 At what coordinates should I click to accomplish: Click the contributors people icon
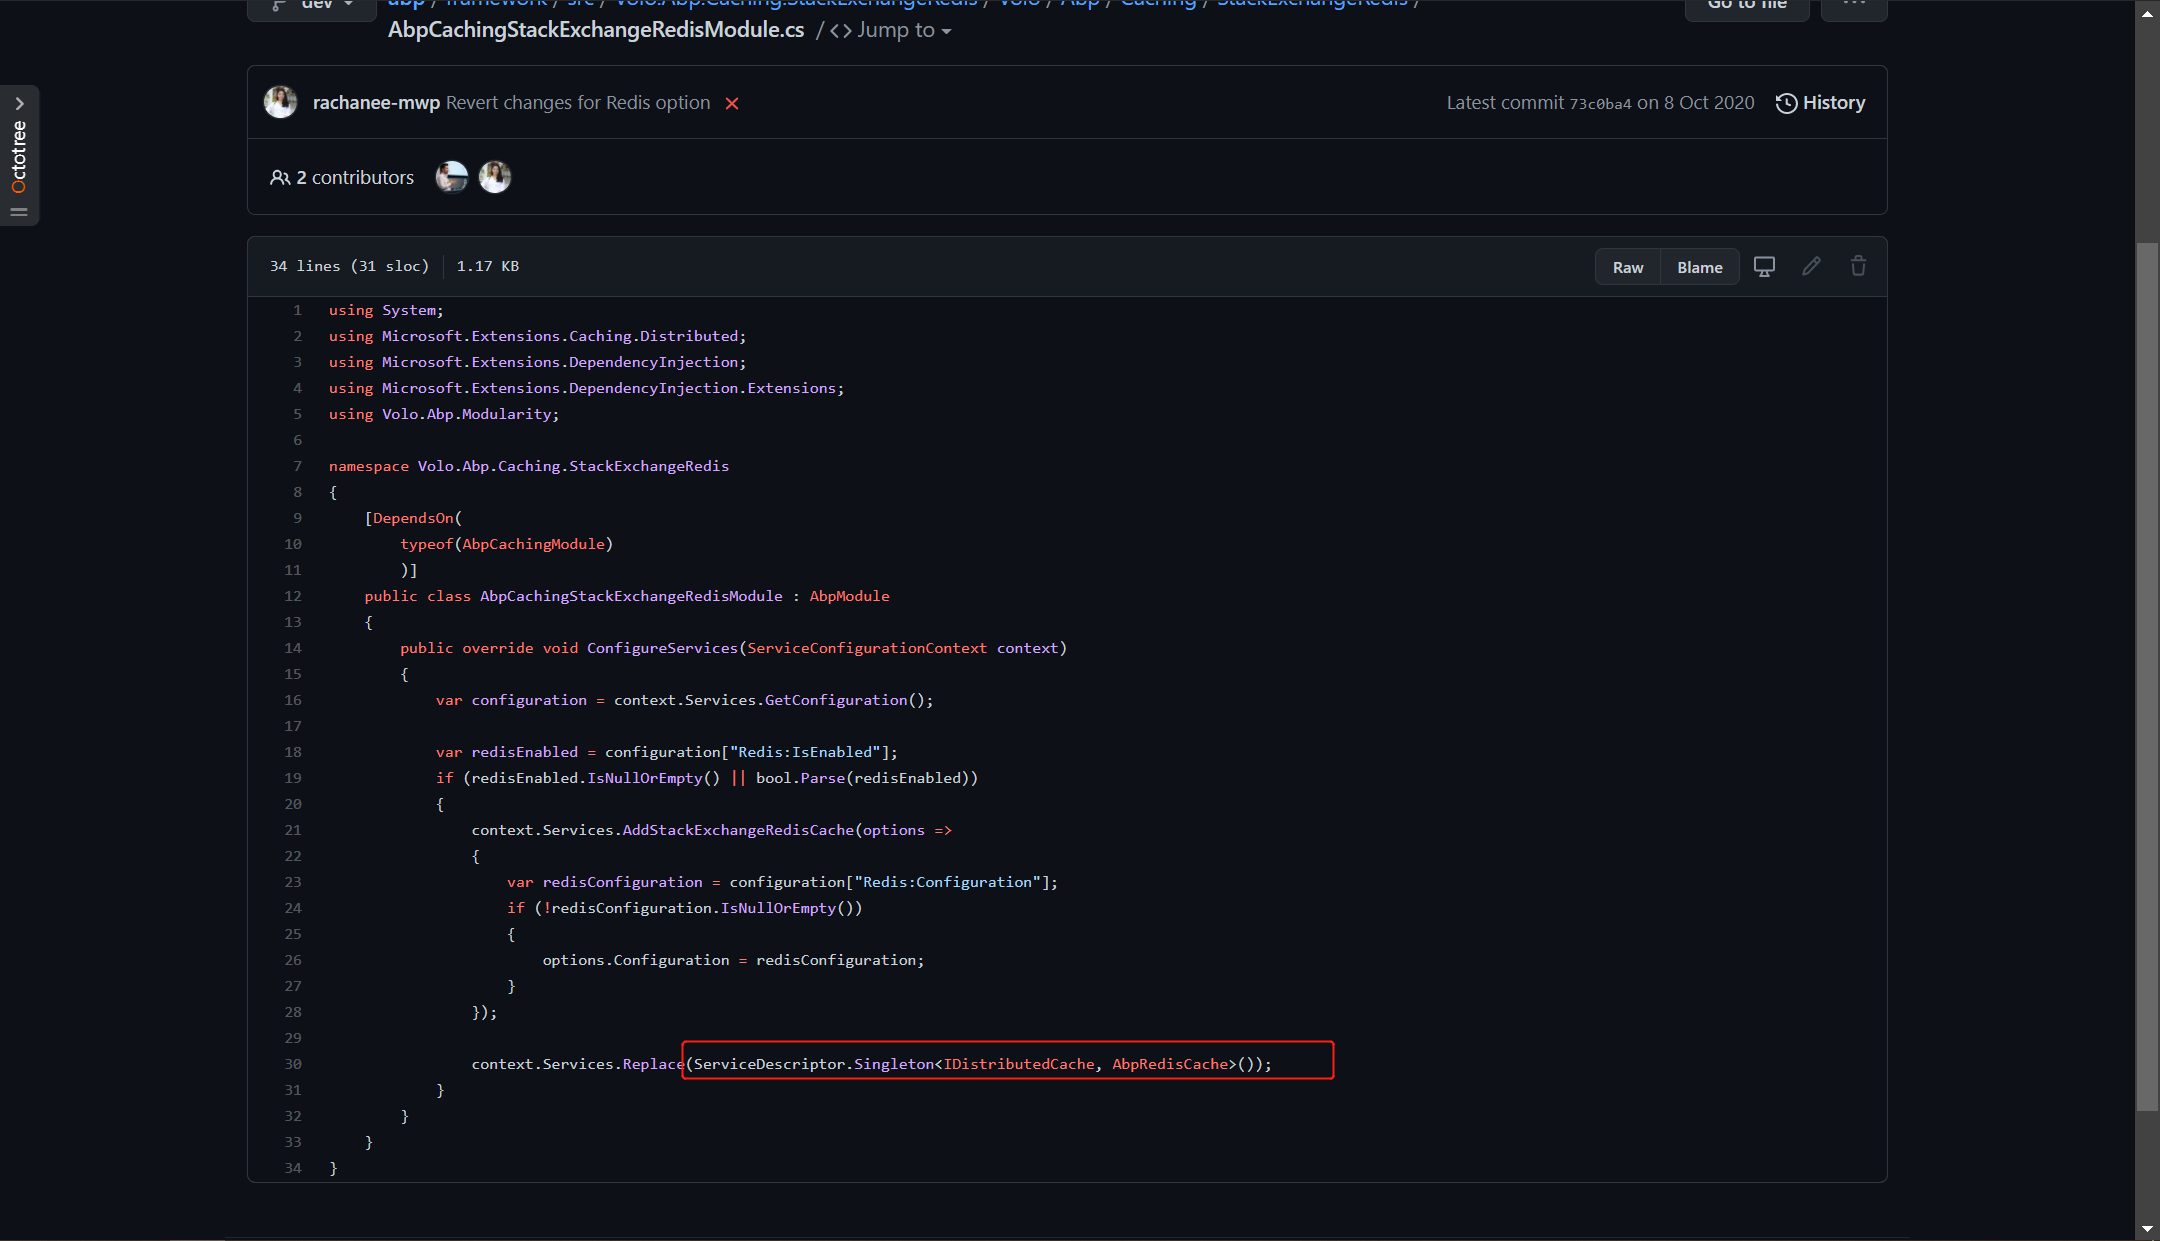coord(280,177)
